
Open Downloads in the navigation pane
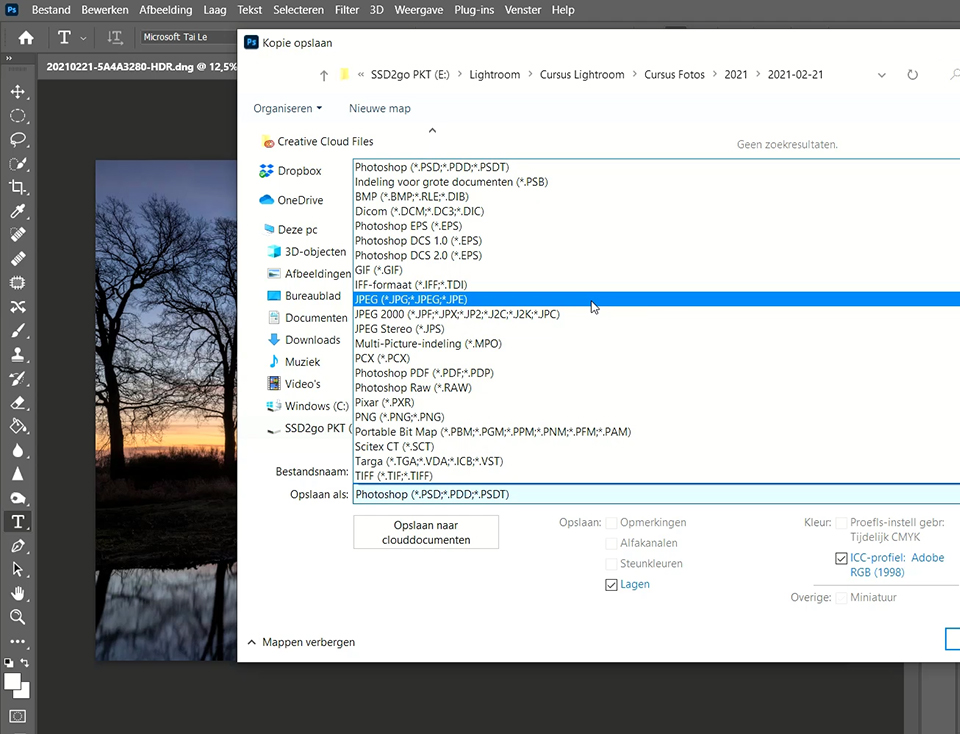(x=312, y=340)
